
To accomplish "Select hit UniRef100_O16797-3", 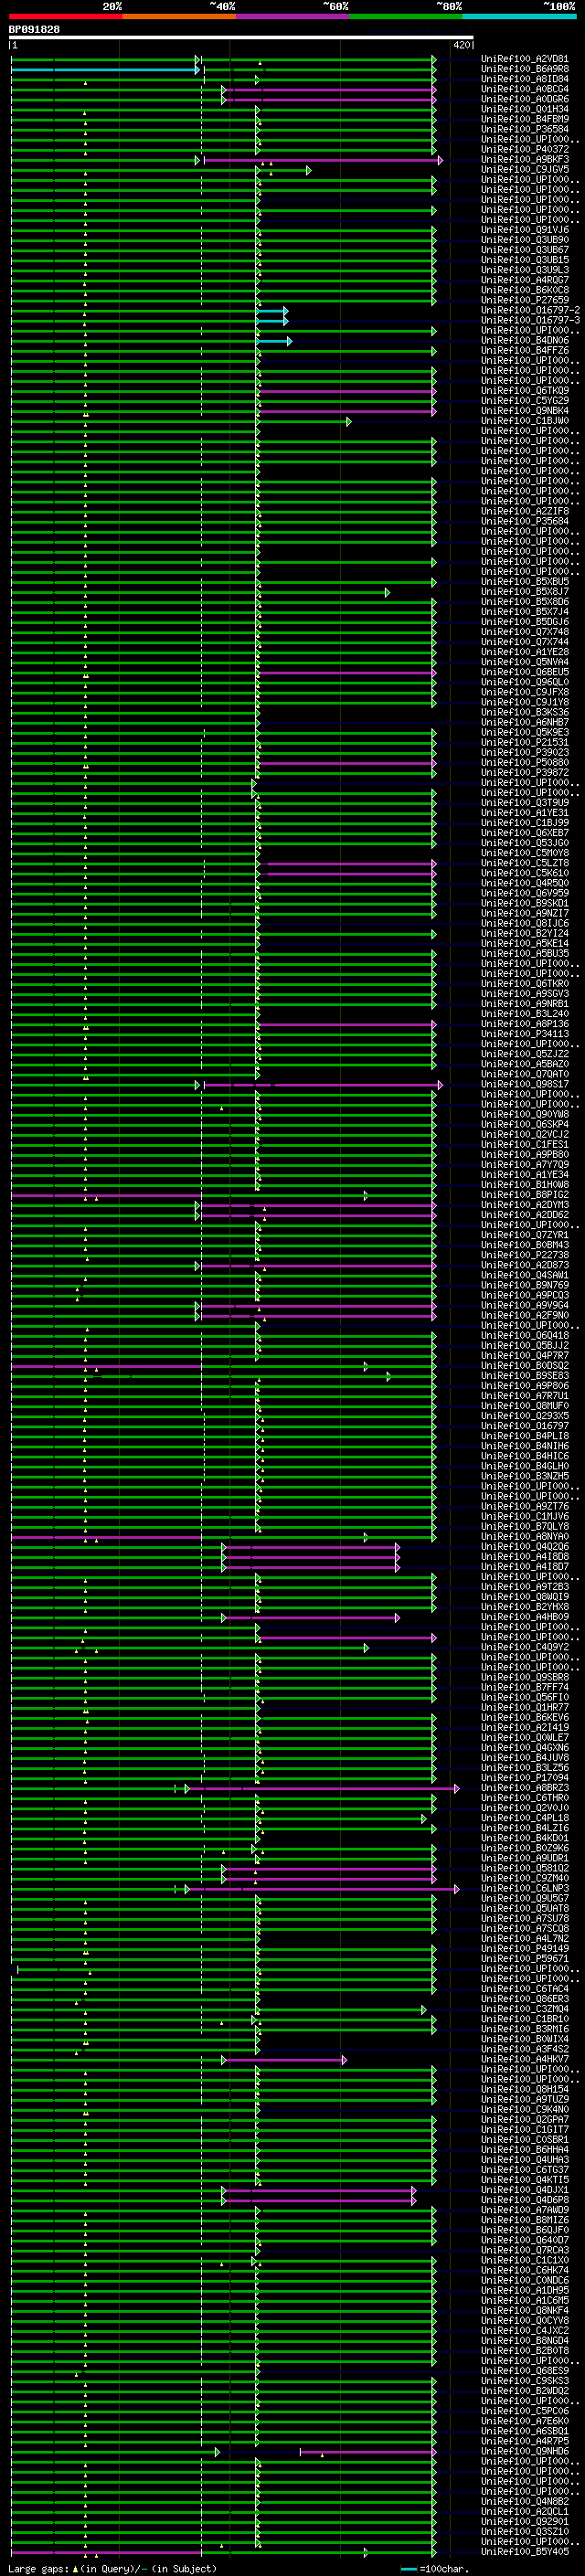I will 530,320.
